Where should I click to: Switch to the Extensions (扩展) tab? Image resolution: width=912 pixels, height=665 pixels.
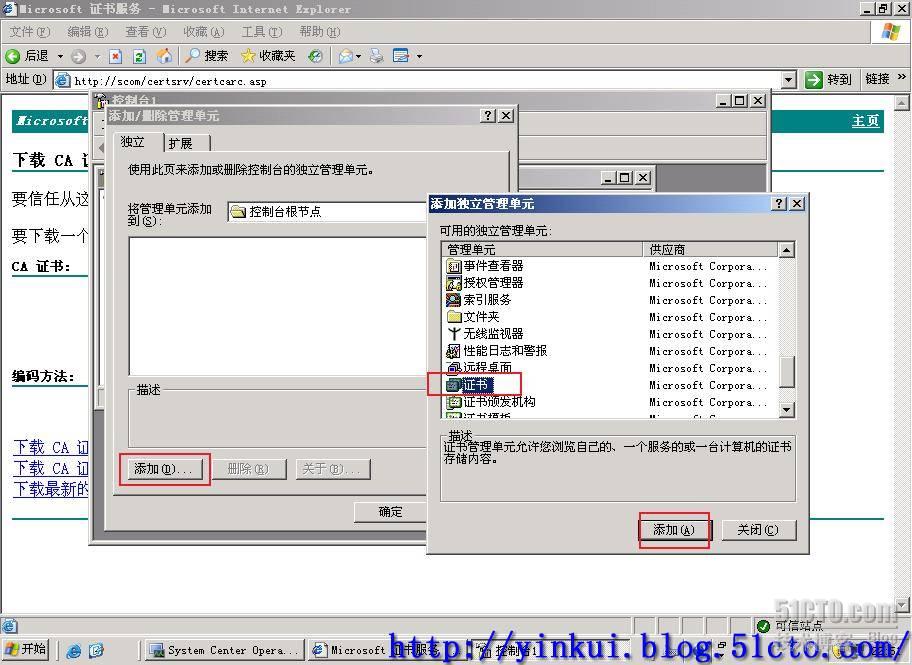point(186,143)
